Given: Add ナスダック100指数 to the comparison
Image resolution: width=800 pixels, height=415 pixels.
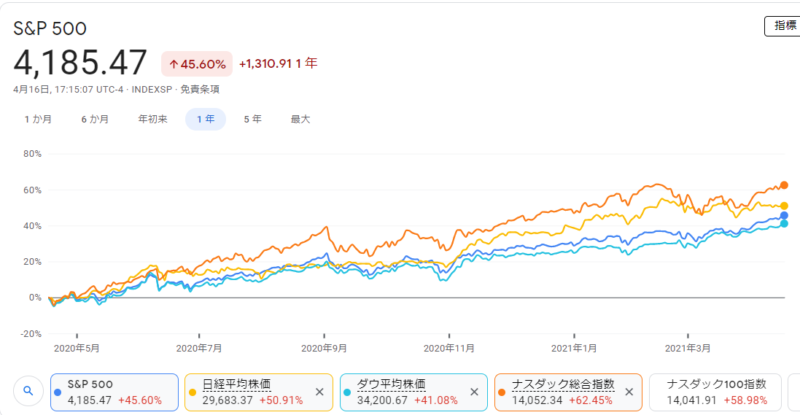Looking at the screenshot, I should 715,392.
